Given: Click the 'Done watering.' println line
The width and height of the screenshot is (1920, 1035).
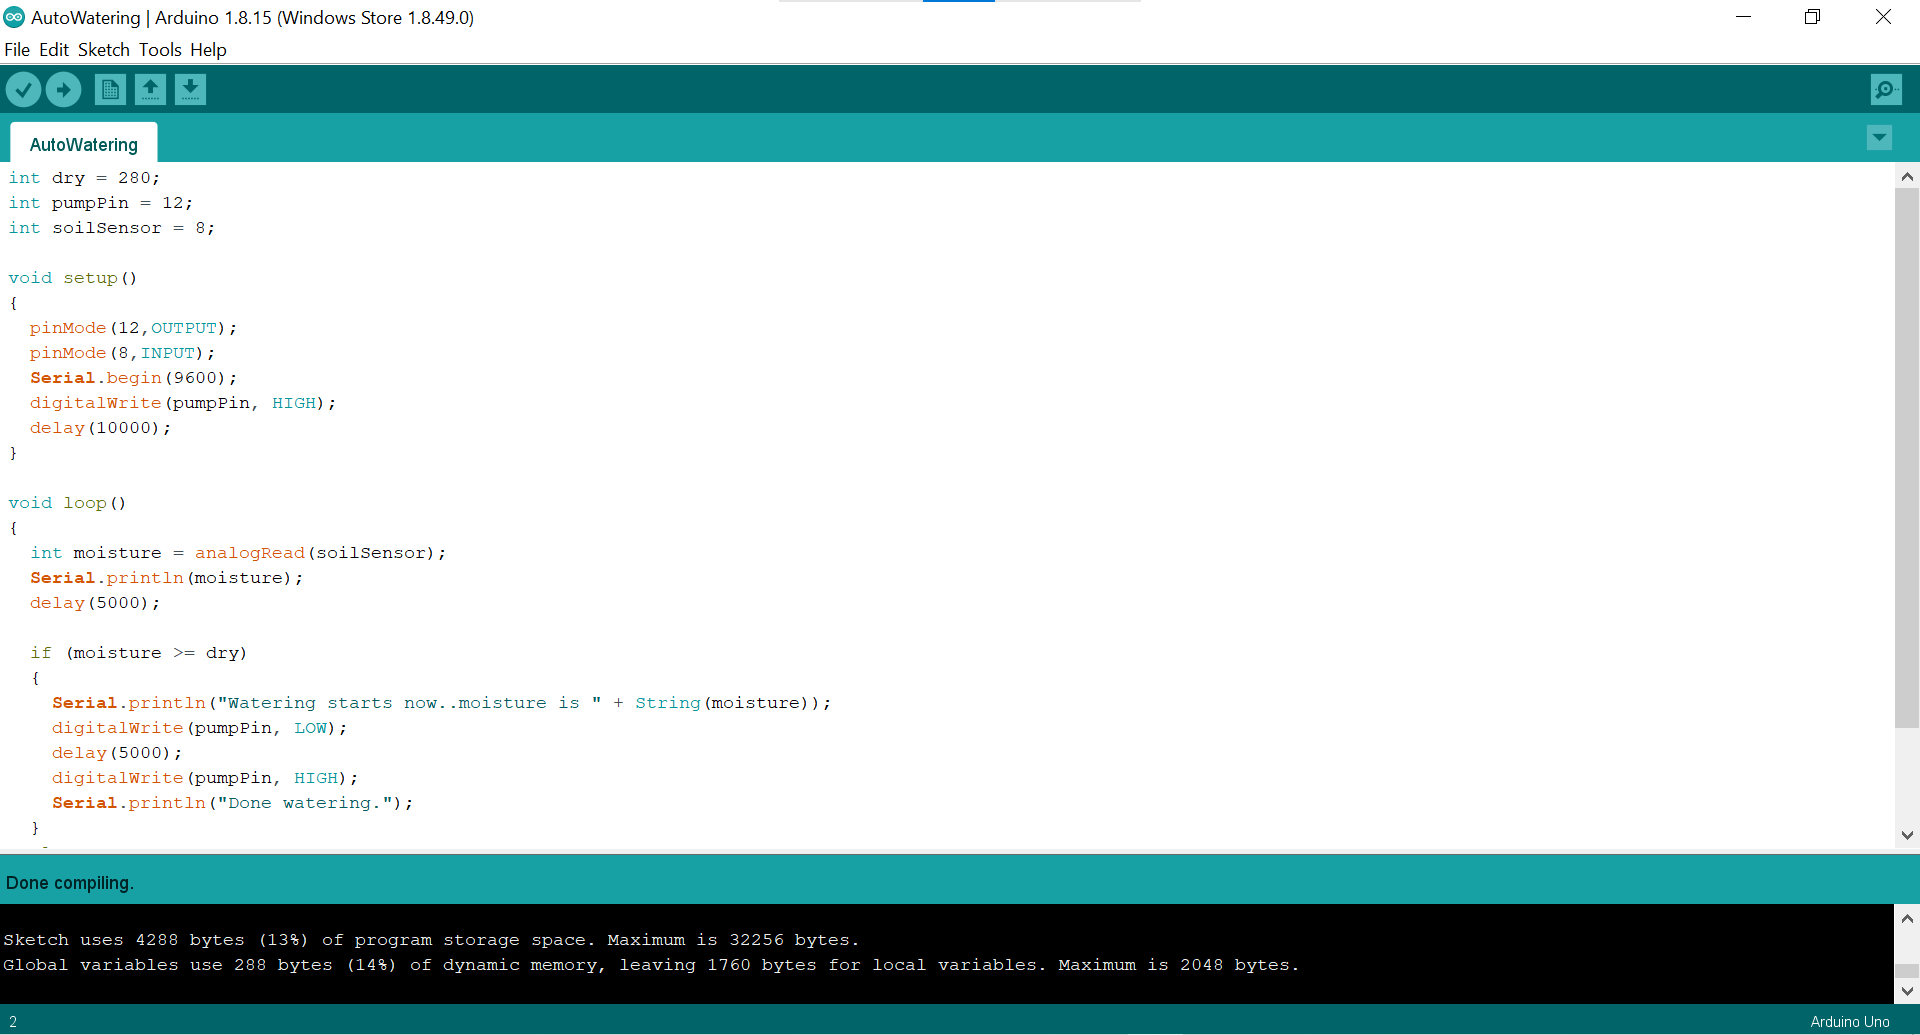Looking at the screenshot, I should point(232,803).
